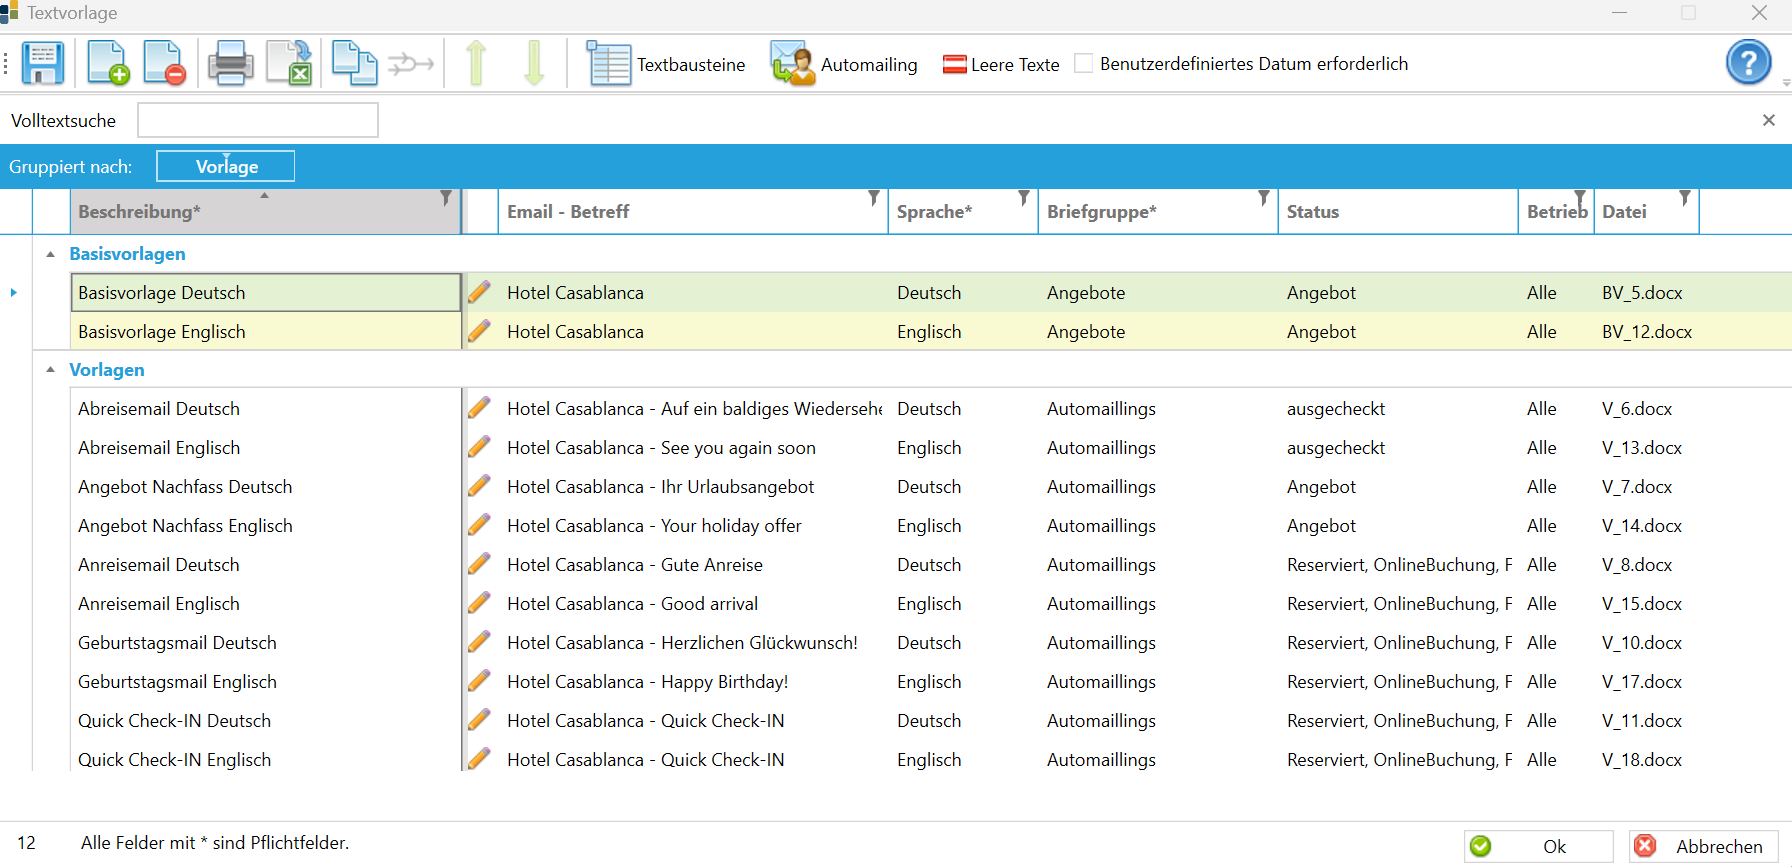Edit Quick Check-IN Englisch pencil icon
Screen dimensions: 1792x867
480,759
